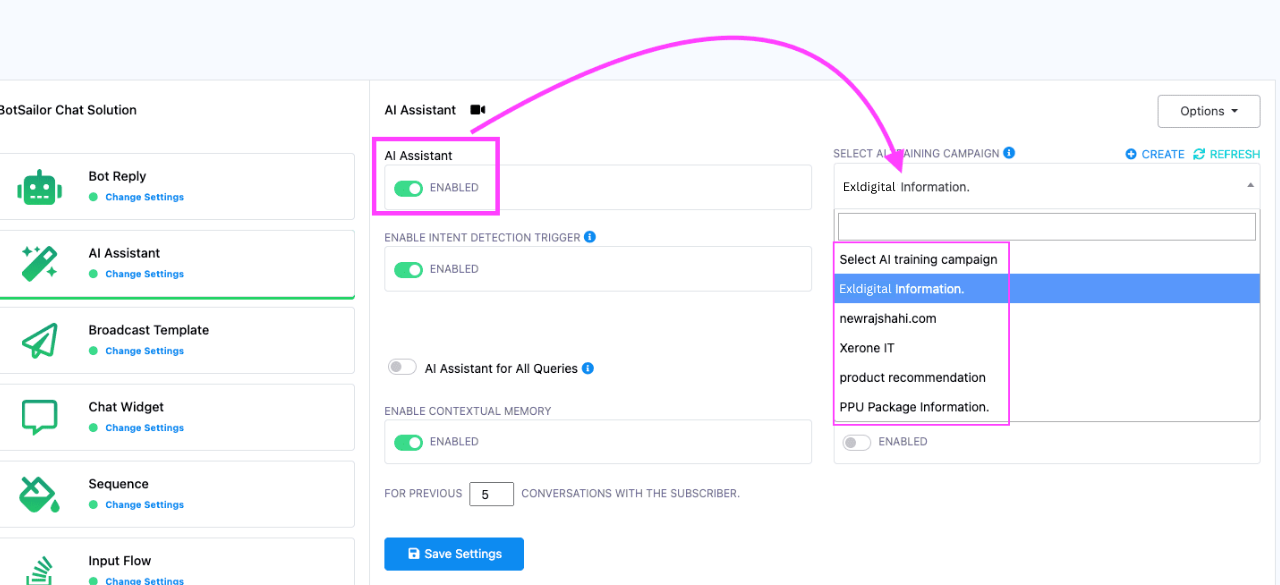Click info icon beside Intent Detection Trigger
The image size is (1280, 585).
click(590, 237)
